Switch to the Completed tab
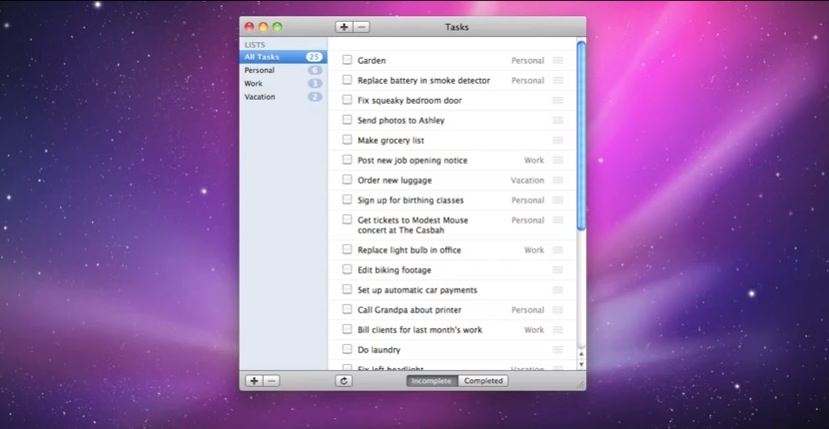Screen dimensions: 829x429 [484, 381]
